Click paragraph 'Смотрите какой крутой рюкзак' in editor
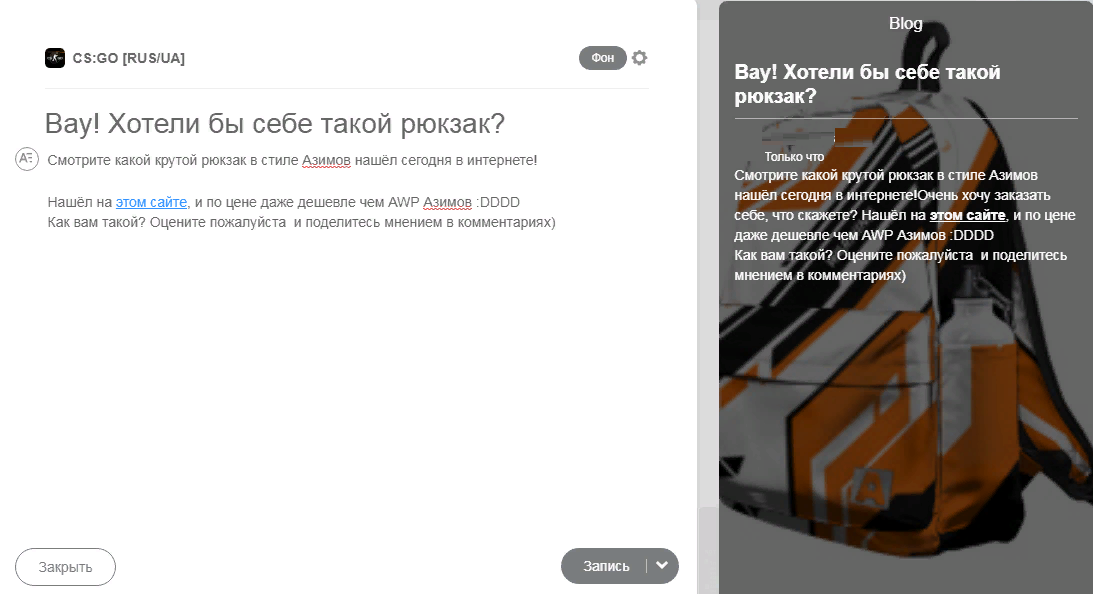The height and width of the screenshot is (594, 1094). (x=292, y=161)
